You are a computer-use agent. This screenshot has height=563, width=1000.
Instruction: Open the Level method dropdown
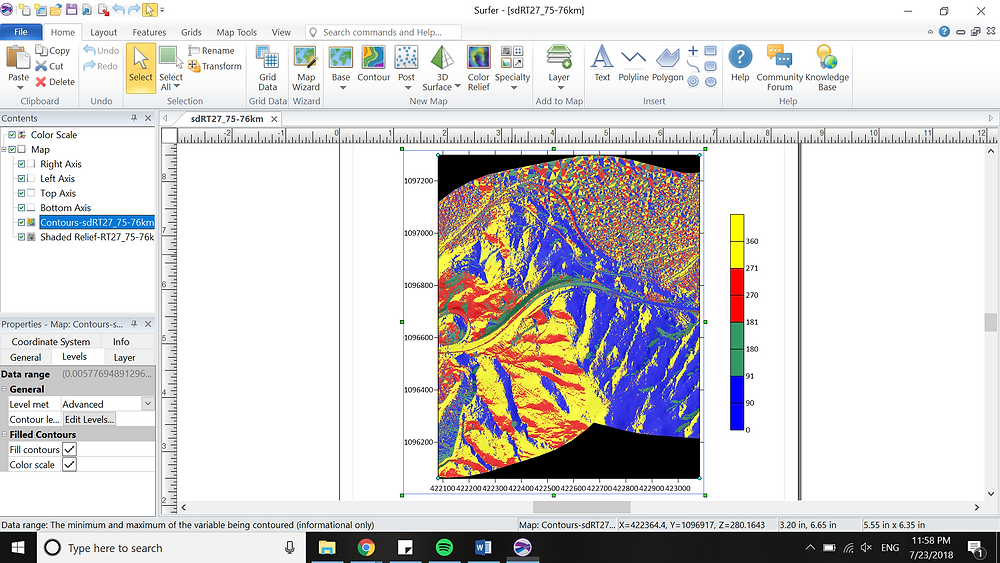click(148, 404)
